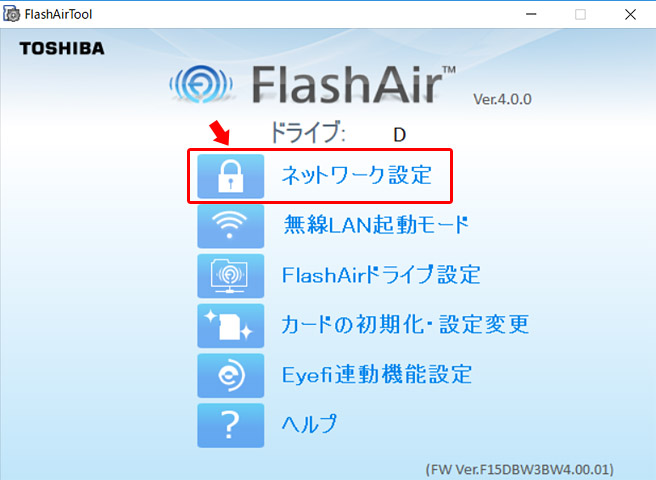Click the FW Ver.F15DBW3BW4.00.01 firmware text

coord(520,469)
